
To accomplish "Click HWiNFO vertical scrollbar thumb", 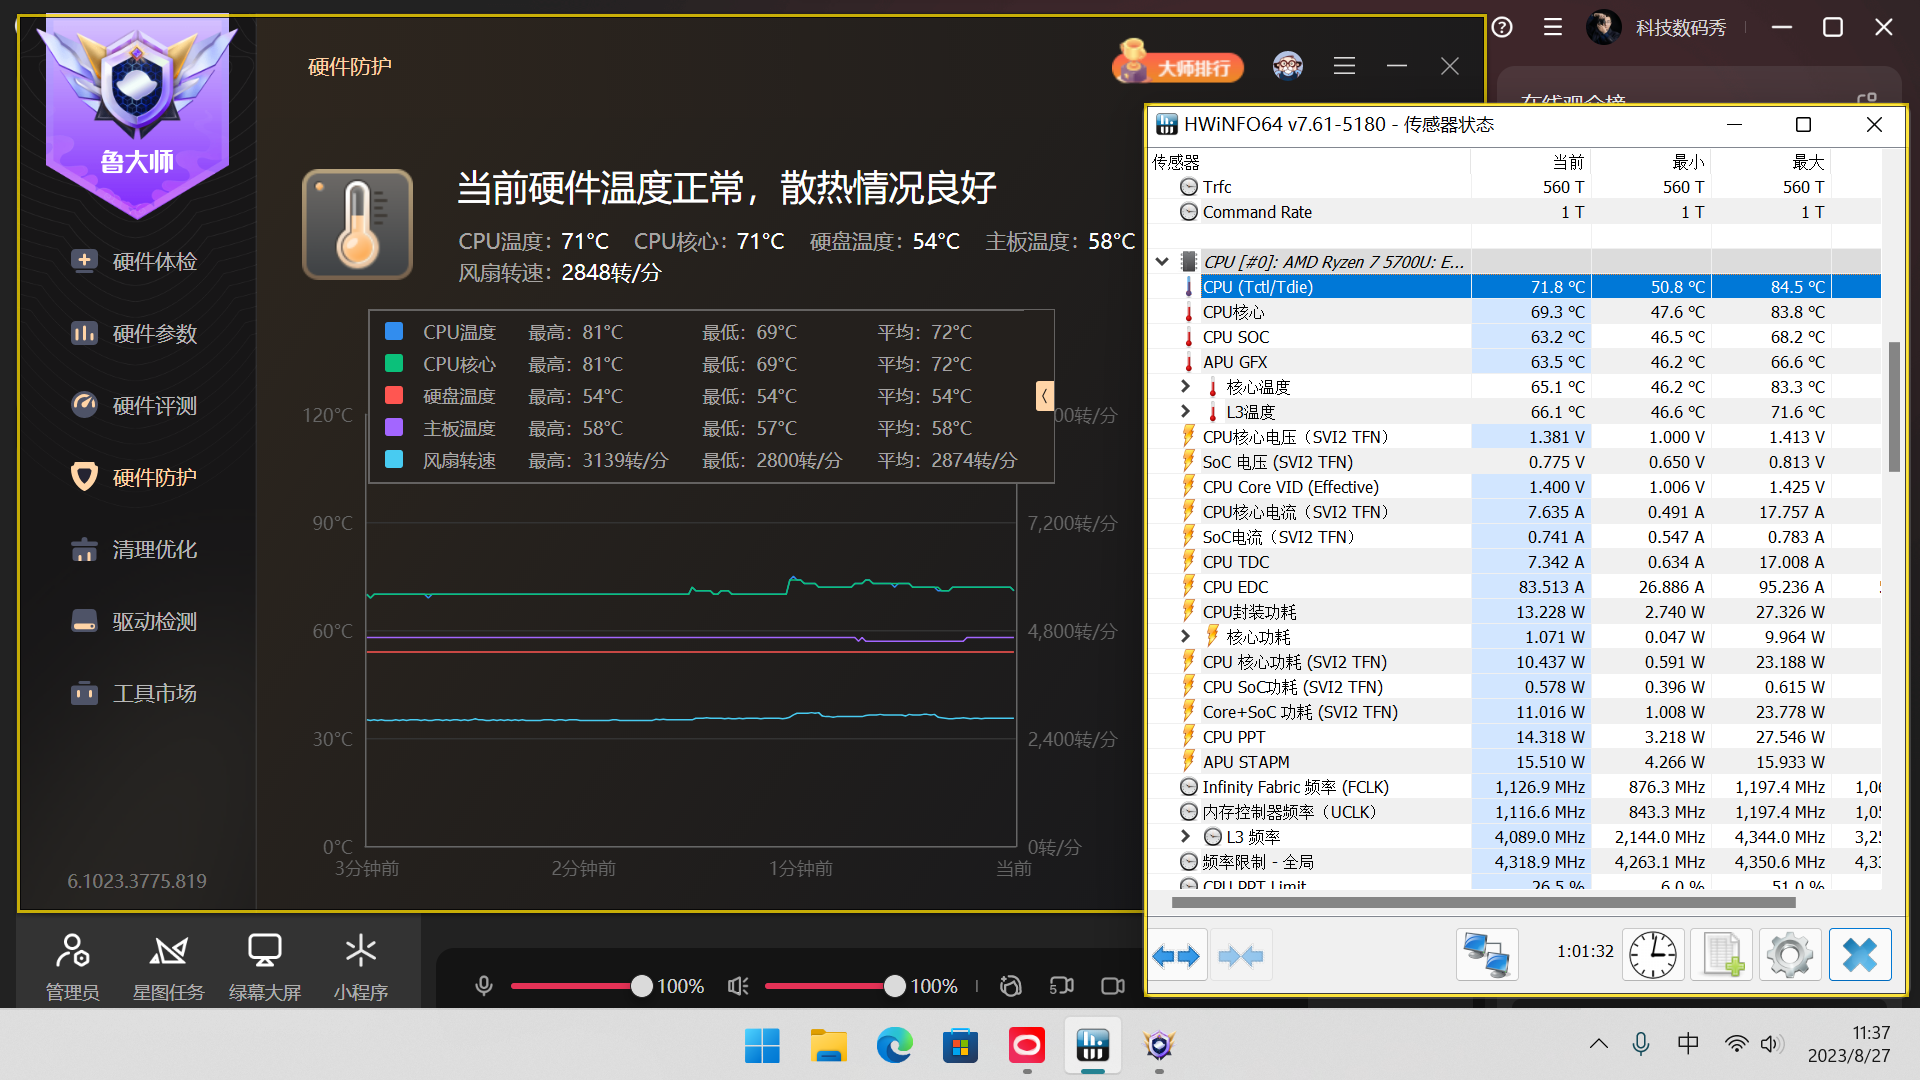I will 1893,406.
